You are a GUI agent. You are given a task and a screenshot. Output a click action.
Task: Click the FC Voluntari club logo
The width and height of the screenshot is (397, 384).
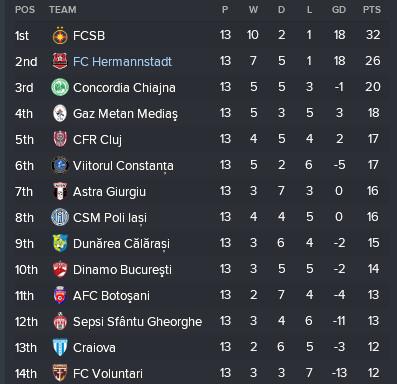pos(60,373)
